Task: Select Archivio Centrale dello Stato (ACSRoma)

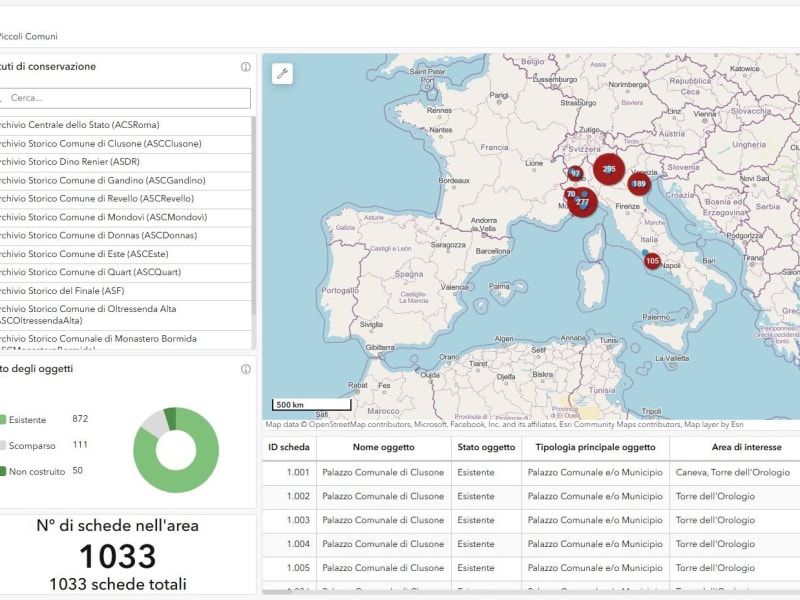Action: point(125,125)
